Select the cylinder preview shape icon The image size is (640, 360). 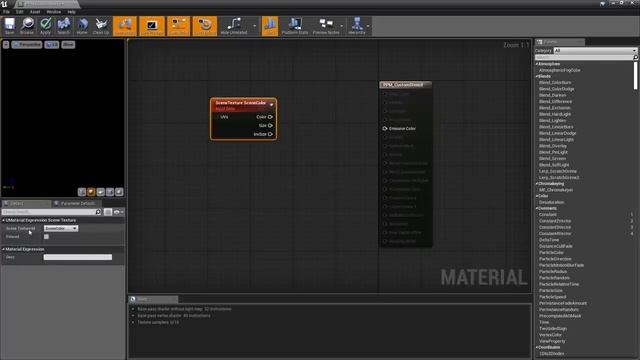point(82,192)
